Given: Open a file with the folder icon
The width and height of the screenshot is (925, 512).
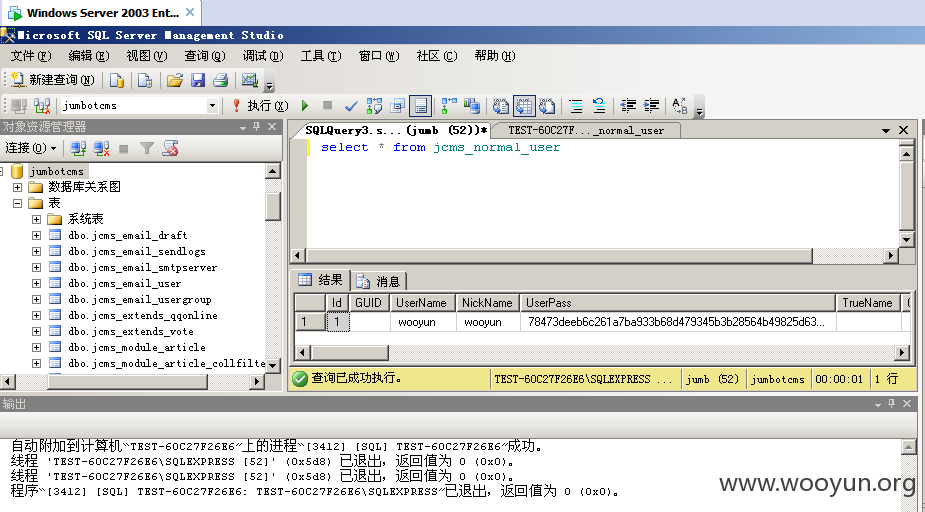Looking at the screenshot, I should 175,80.
